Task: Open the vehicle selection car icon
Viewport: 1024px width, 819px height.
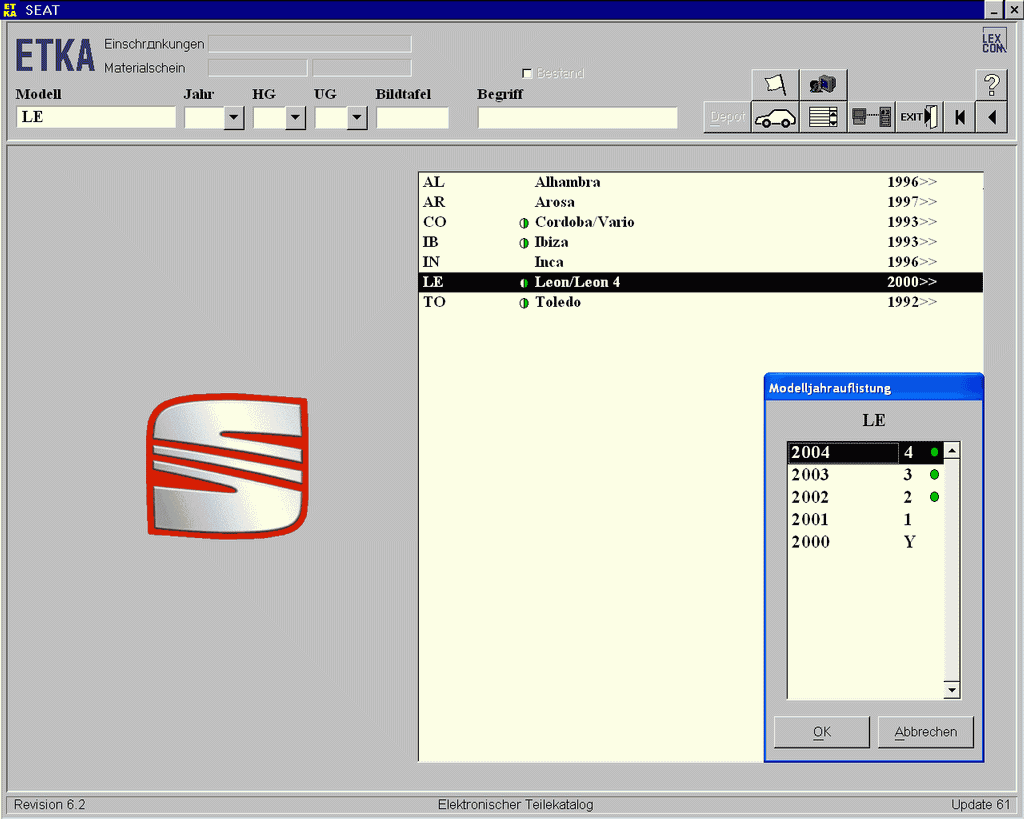Action: pos(775,118)
